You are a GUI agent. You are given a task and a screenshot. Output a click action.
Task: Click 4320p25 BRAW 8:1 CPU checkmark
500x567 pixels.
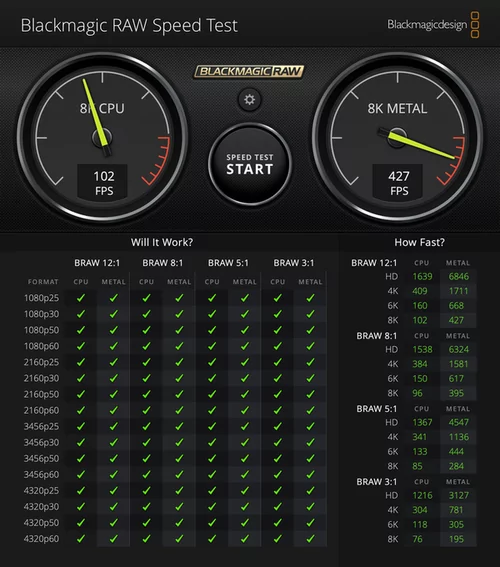(x=146, y=491)
